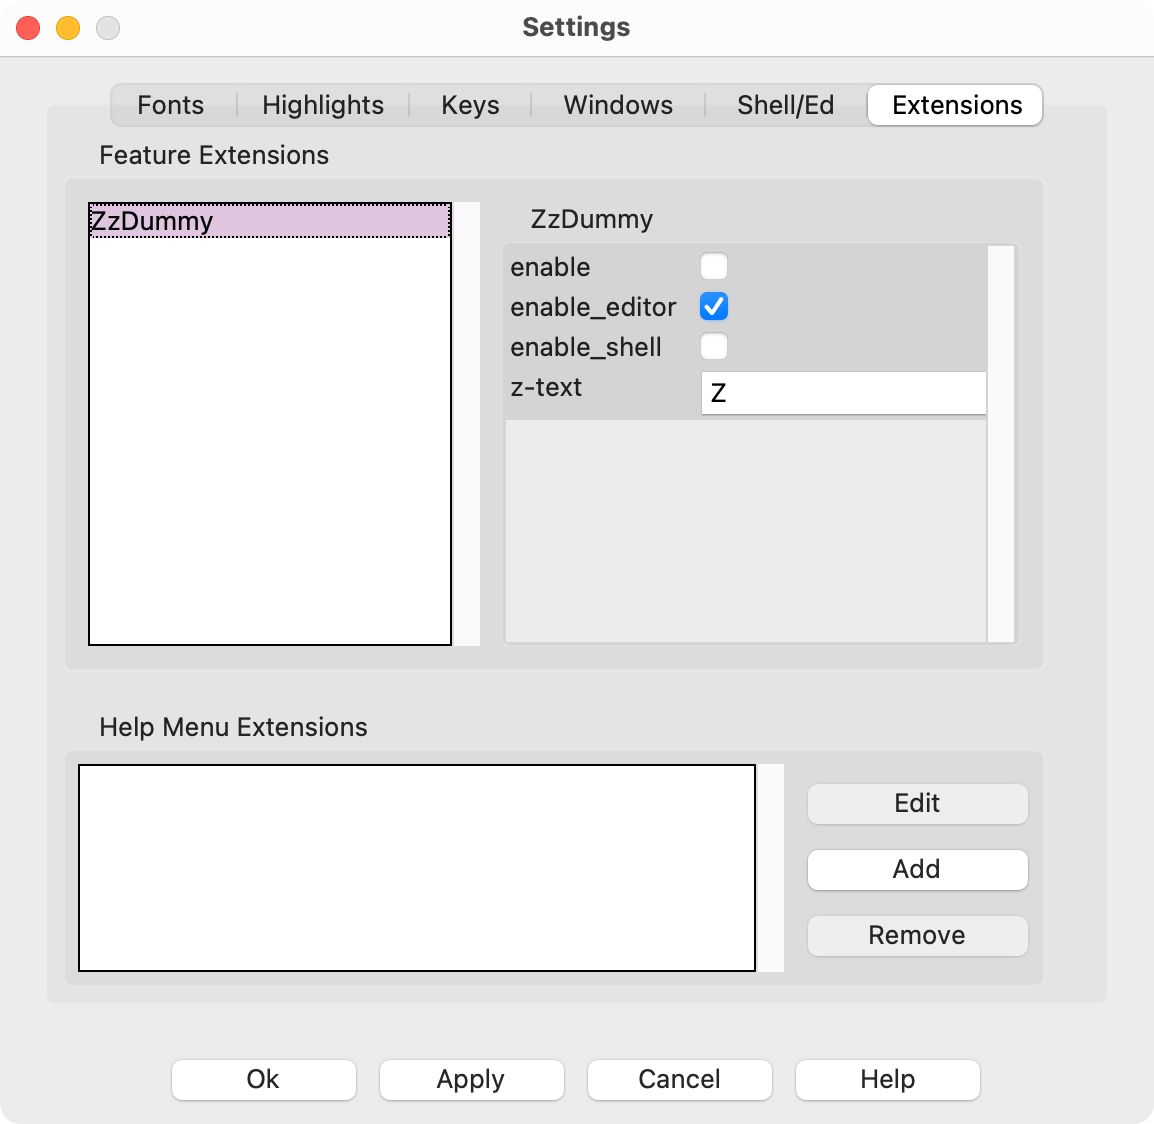The image size is (1154, 1124).
Task: Click inside the z-text input field
Action: pyautogui.click(x=843, y=392)
